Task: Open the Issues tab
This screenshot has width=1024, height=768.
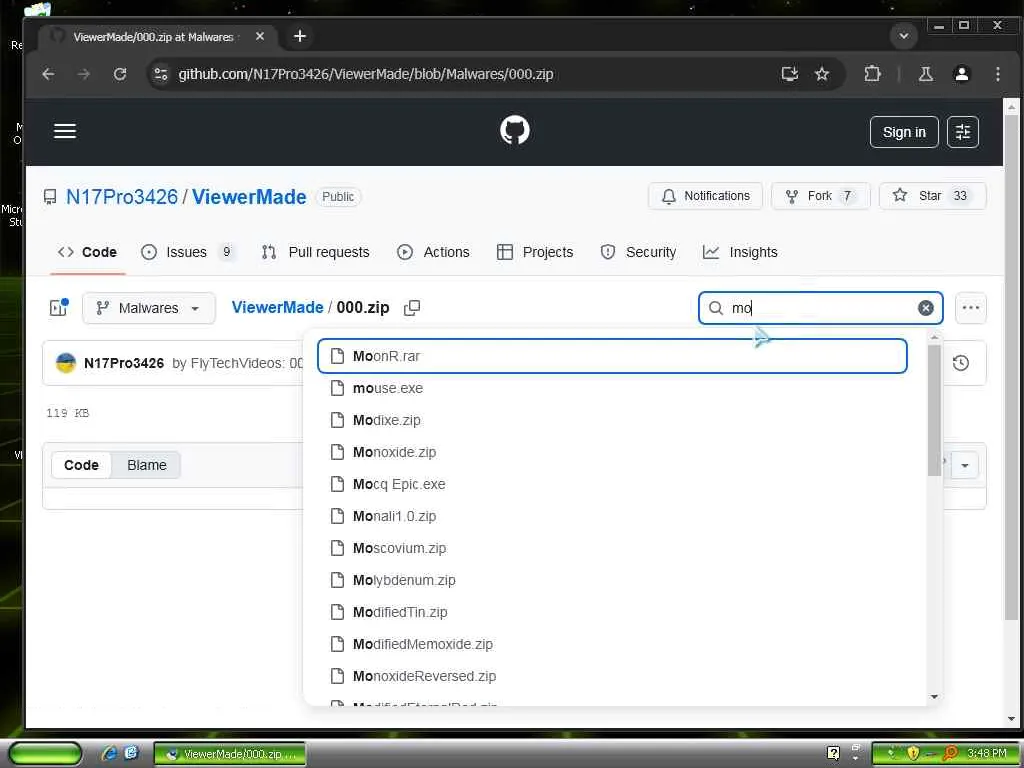Action: point(188,252)
